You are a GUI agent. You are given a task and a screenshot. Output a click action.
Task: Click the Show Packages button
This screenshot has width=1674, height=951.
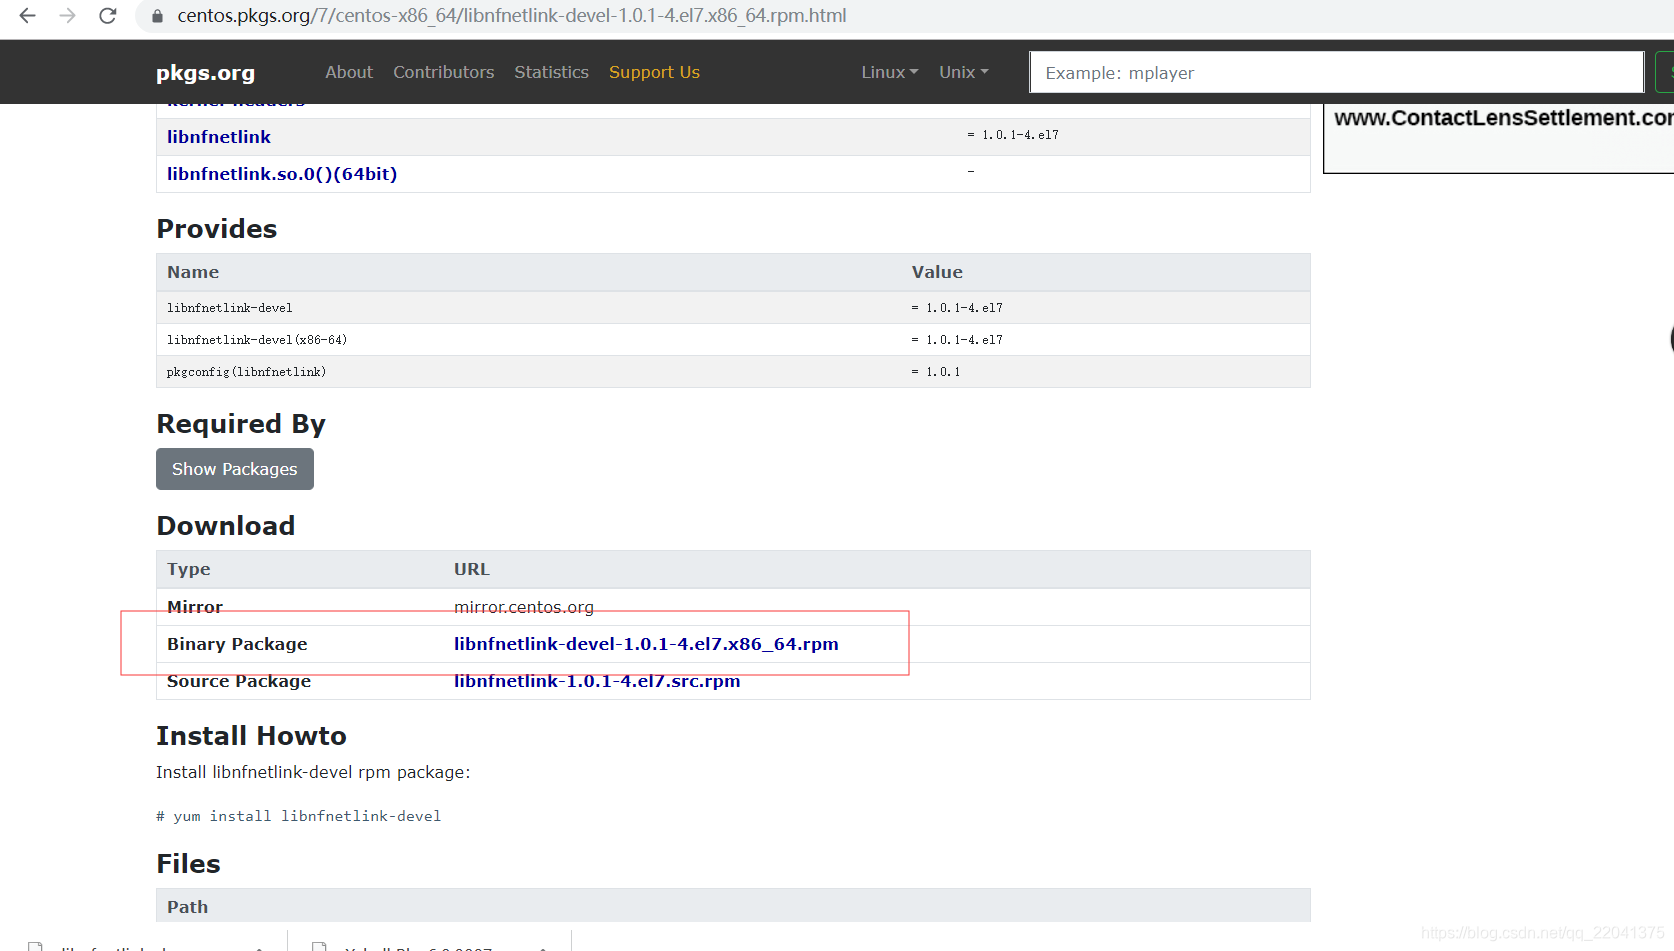(x=235, y=469)
